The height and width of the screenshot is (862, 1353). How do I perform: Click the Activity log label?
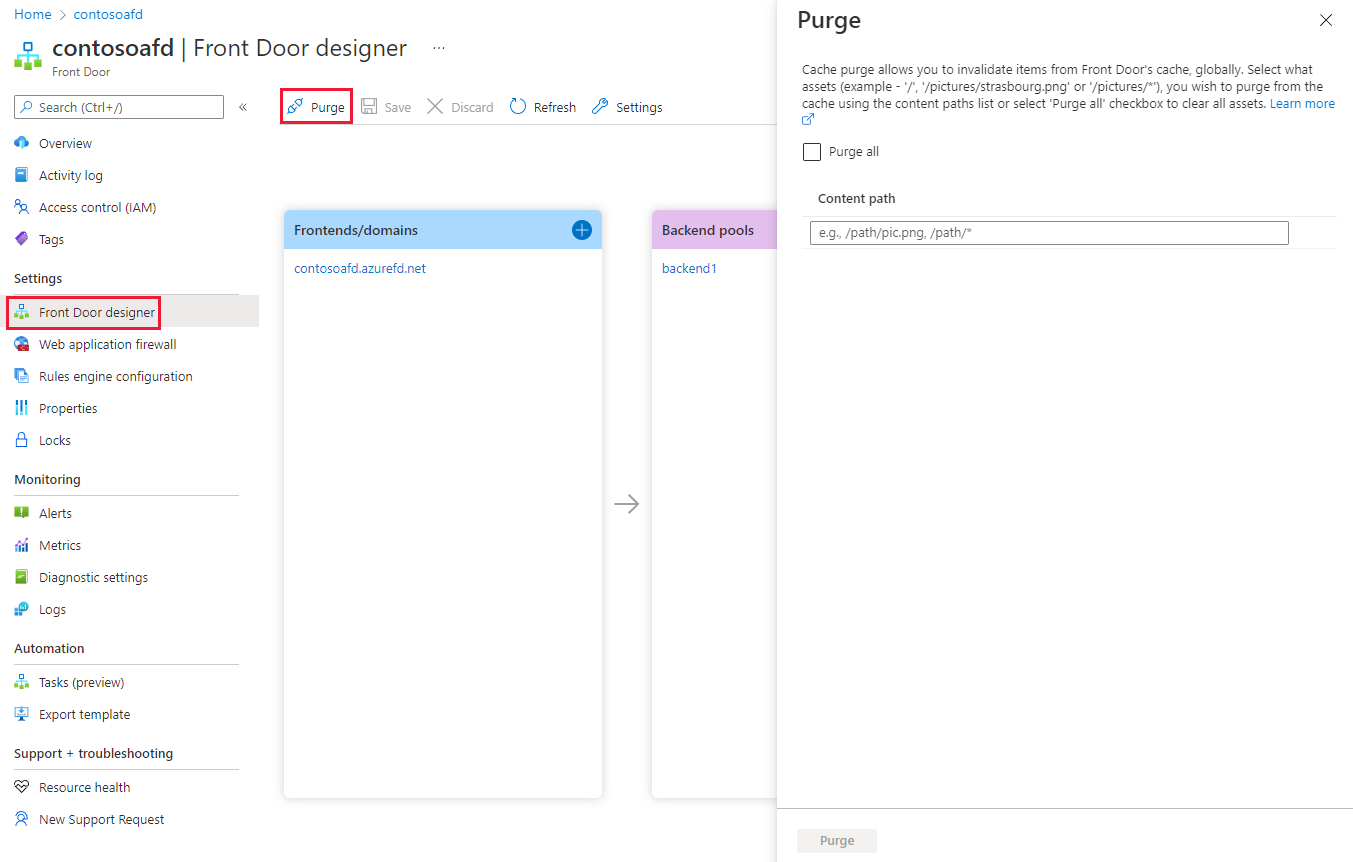[71, 175]
